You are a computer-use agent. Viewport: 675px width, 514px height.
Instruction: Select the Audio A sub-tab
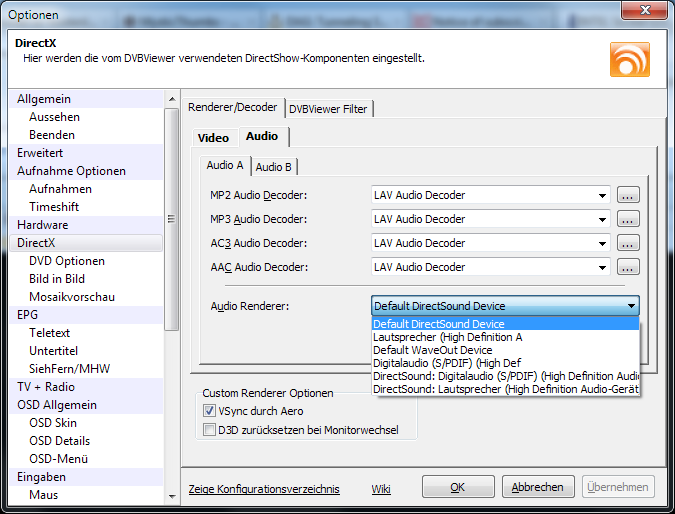pyautogui.click(x=225, y=165)
